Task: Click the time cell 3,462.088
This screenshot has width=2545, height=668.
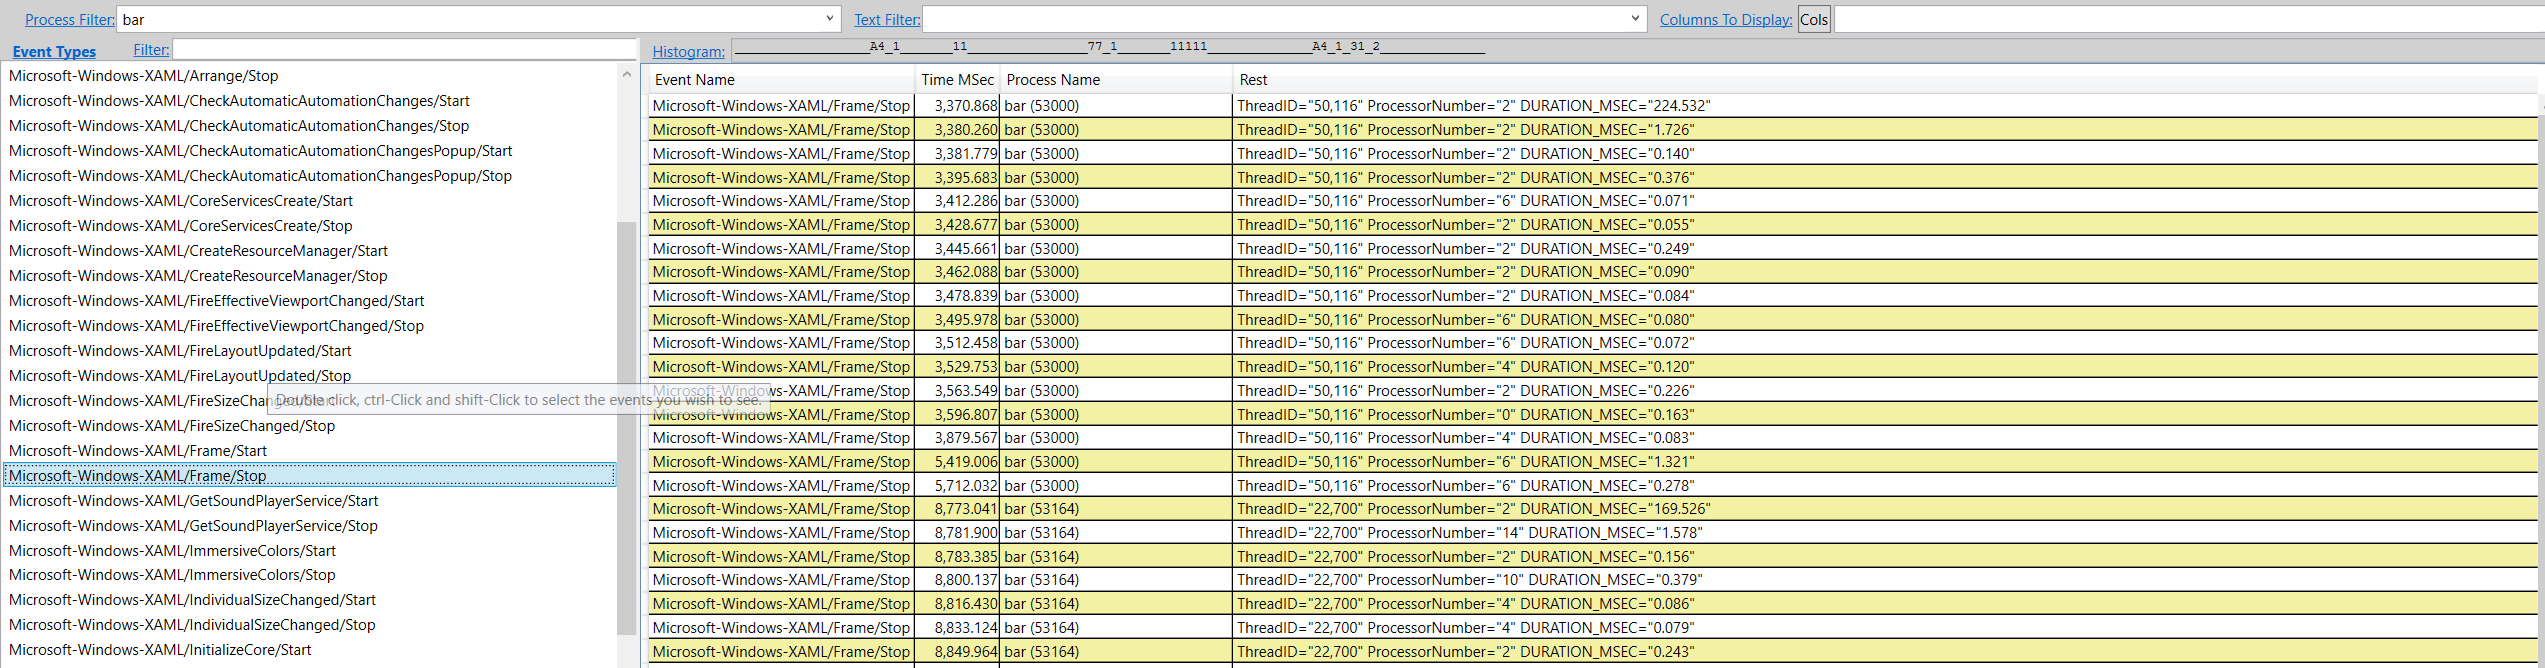Action: (957, 272)
